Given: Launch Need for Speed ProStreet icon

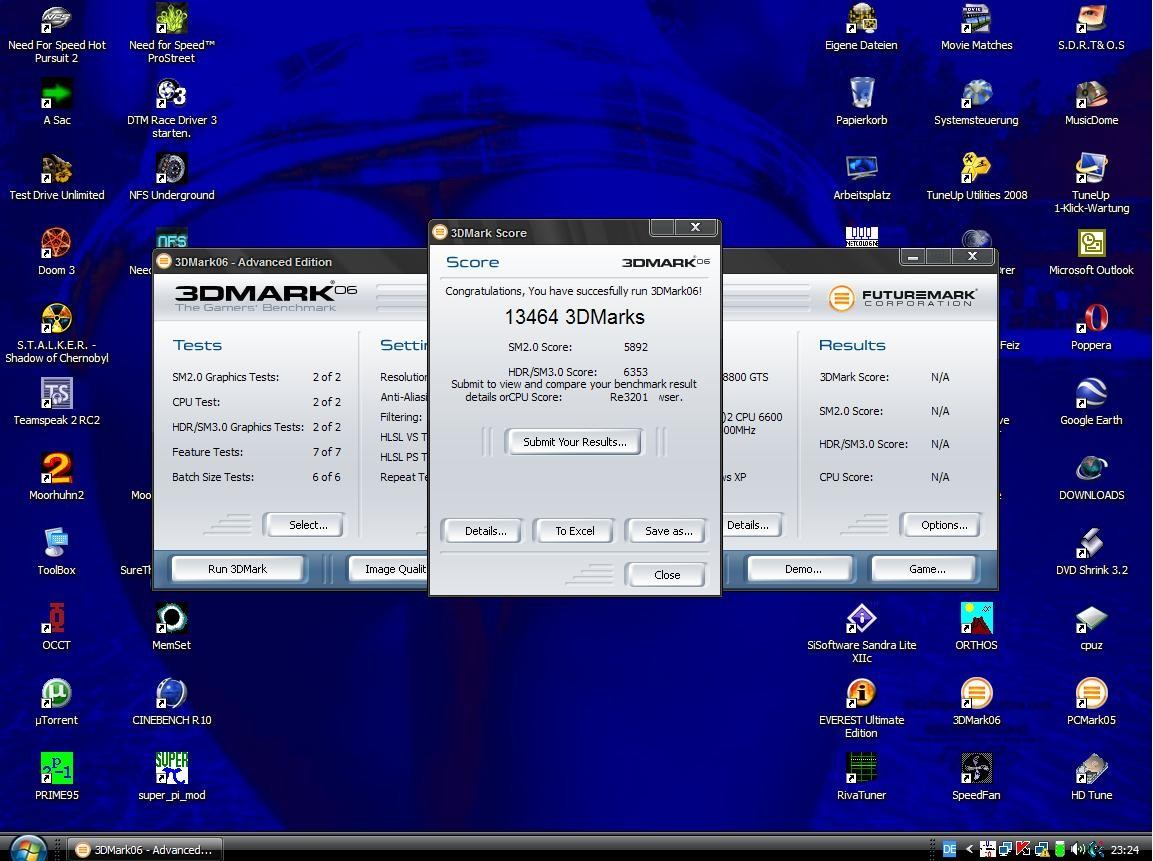Looking at the screenshot, I should tap(171, 34).
